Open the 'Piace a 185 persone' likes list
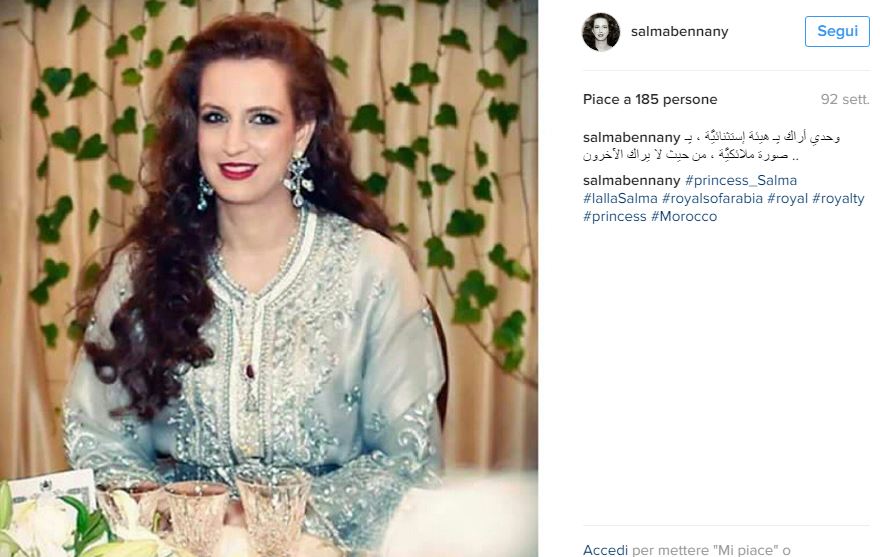Viewport: 880px width, 557px height. [650, 99]
